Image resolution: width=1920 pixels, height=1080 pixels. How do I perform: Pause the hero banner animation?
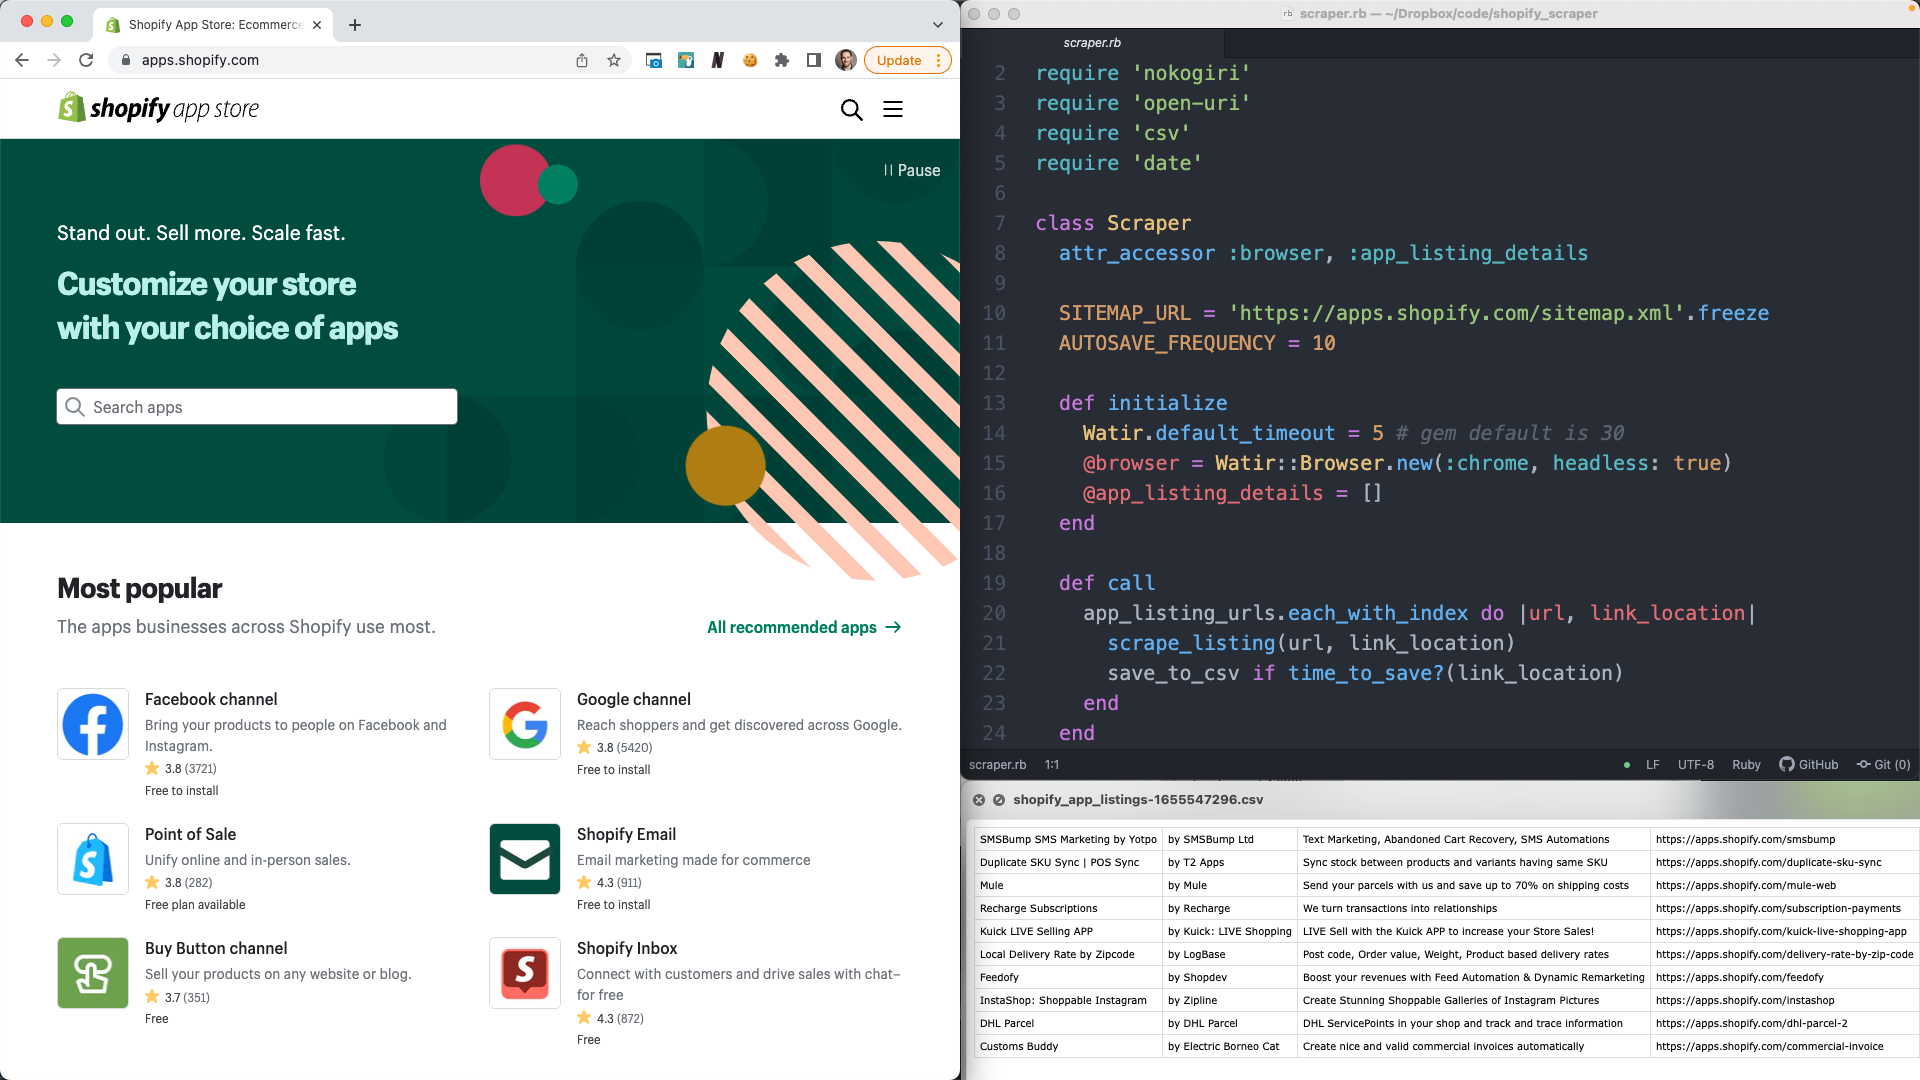(x=911, y=171)
